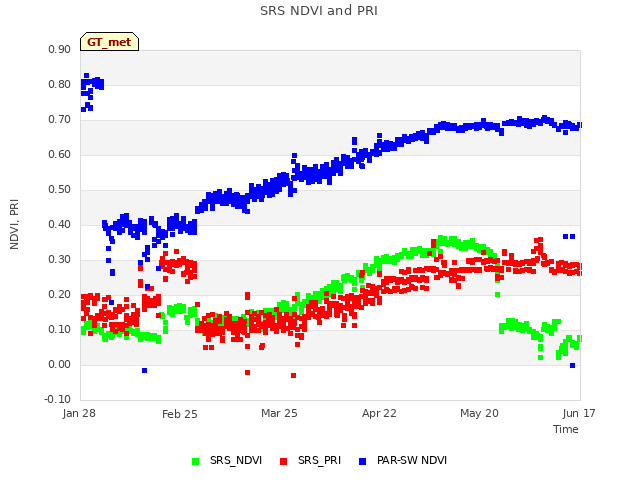Select the SRS_PRI legend label

click(319, 460)
